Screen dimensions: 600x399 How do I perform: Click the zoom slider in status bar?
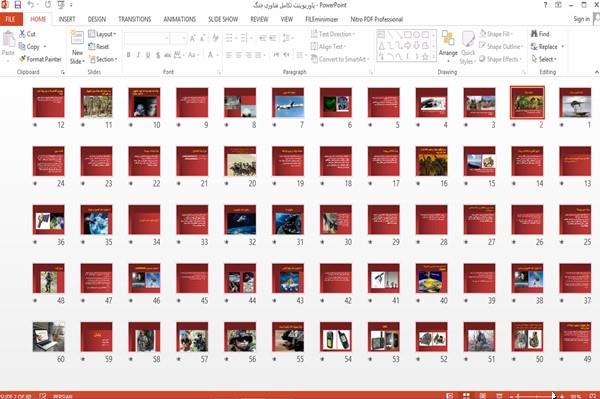click(536, 396)
